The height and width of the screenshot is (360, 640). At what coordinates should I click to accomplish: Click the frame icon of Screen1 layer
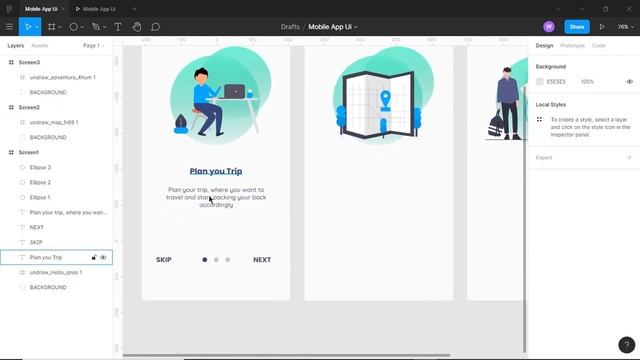pyautogui.click(x=11, y=152)
